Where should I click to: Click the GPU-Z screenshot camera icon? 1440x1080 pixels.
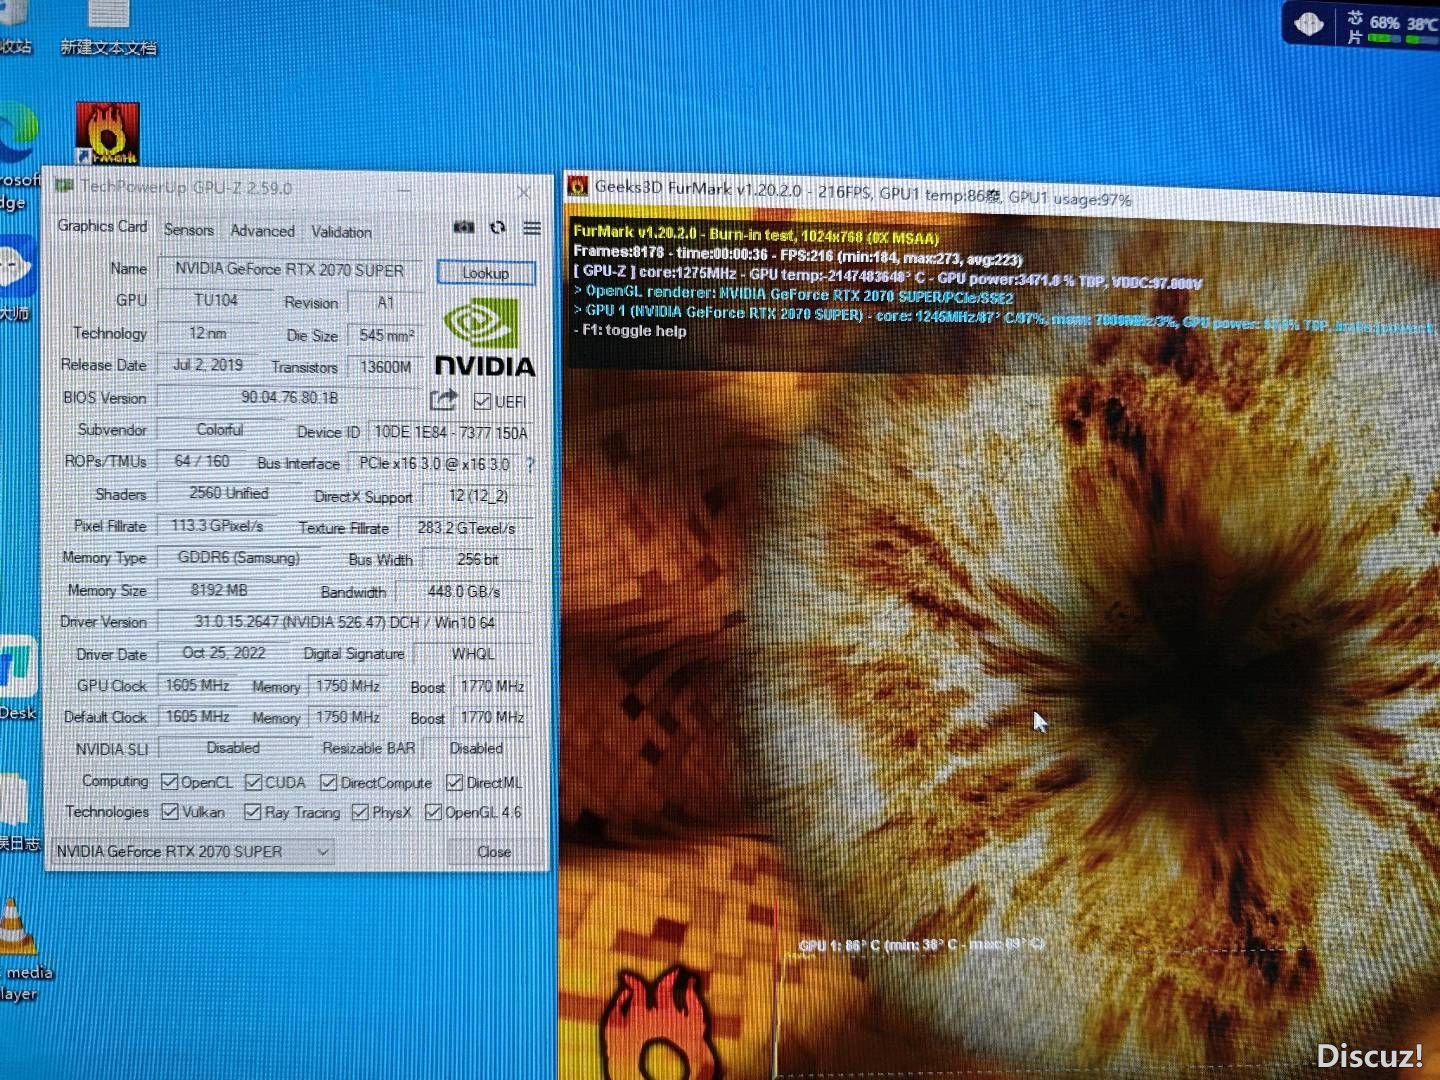coord(463,228)
